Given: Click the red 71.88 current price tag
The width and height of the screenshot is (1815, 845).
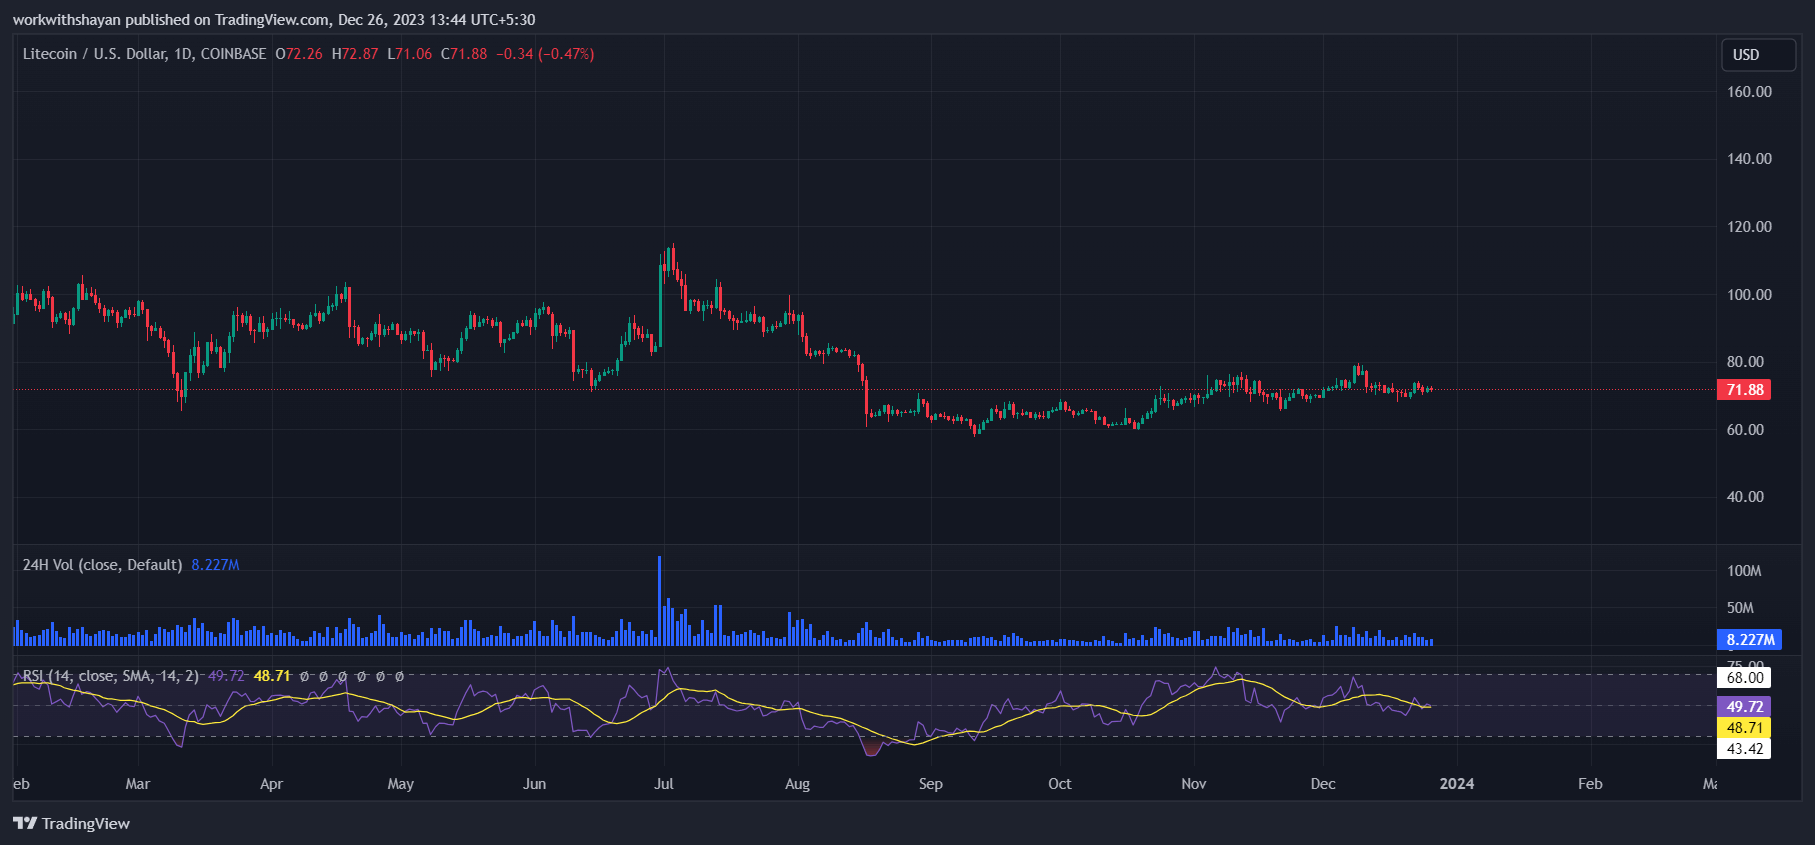Looking at the screenshot, I should tap(1744, 390).
